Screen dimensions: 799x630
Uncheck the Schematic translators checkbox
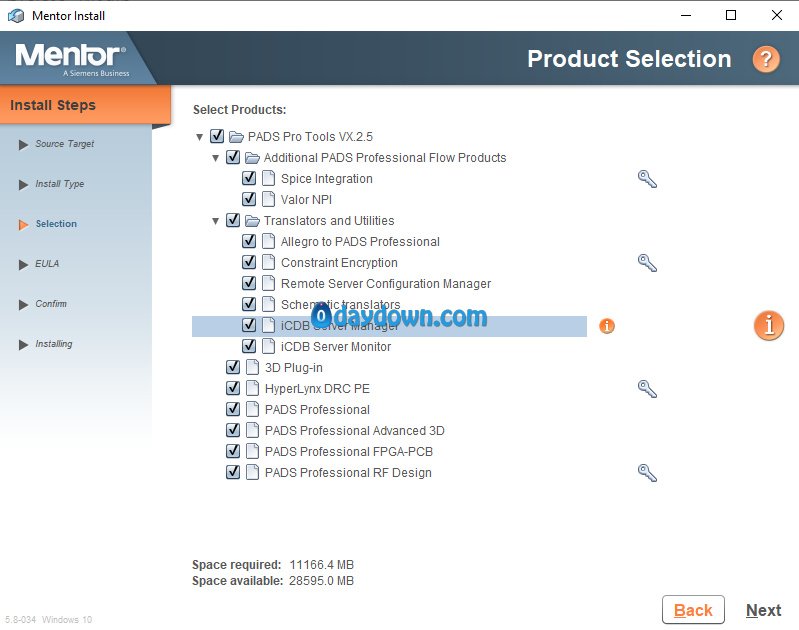(249, 304)
